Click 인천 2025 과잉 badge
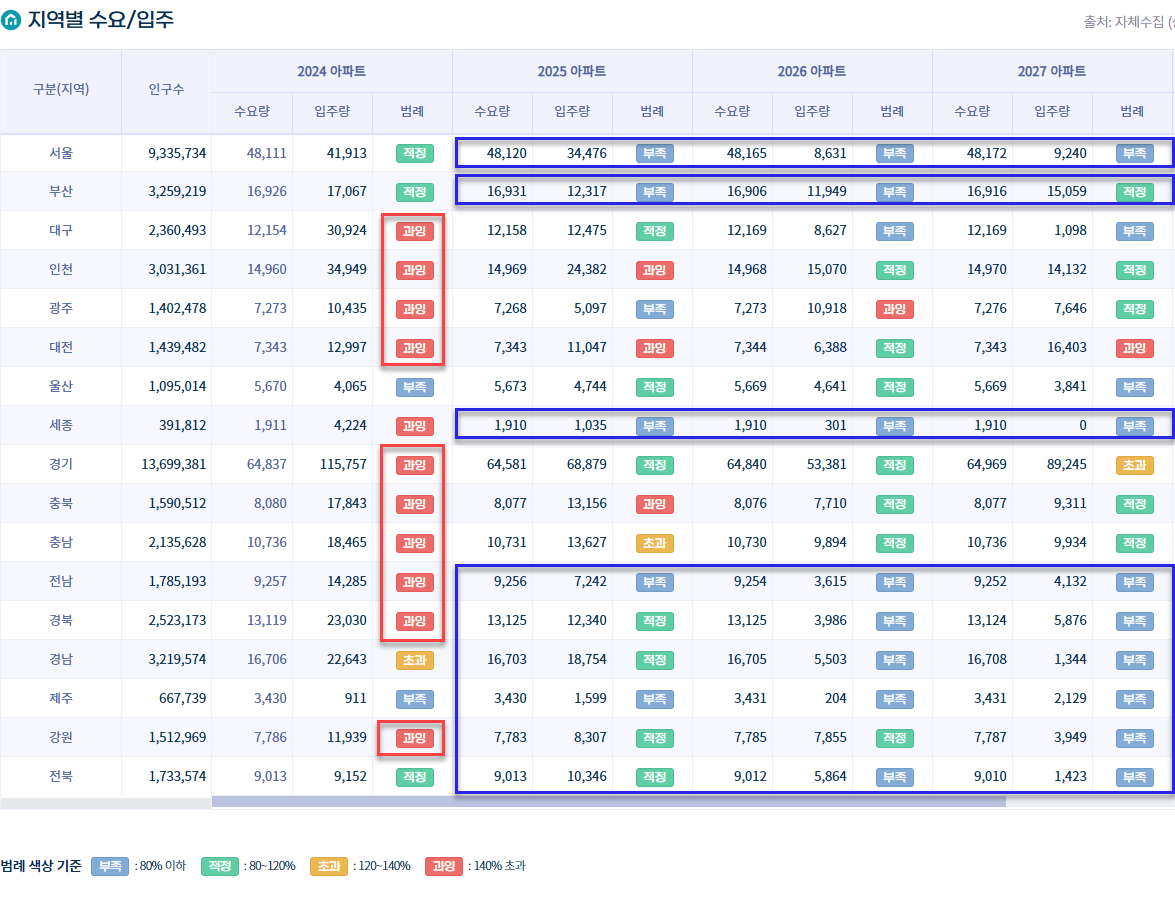 654,270
